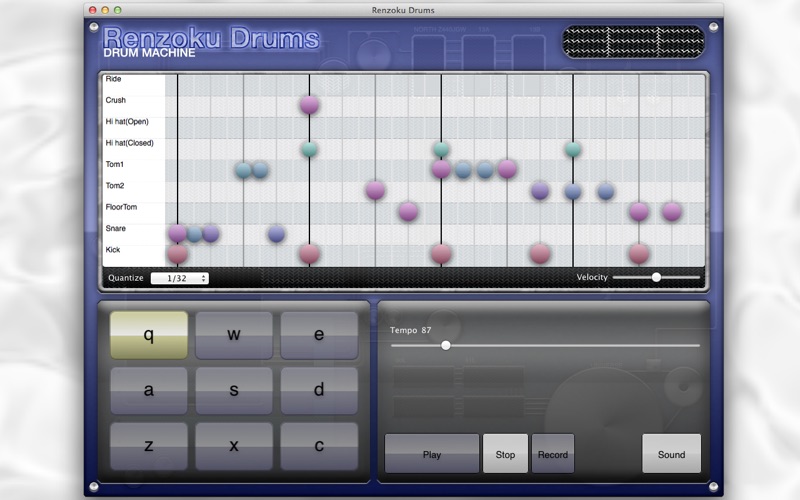Click the Snare row label

tap(115, 229)
